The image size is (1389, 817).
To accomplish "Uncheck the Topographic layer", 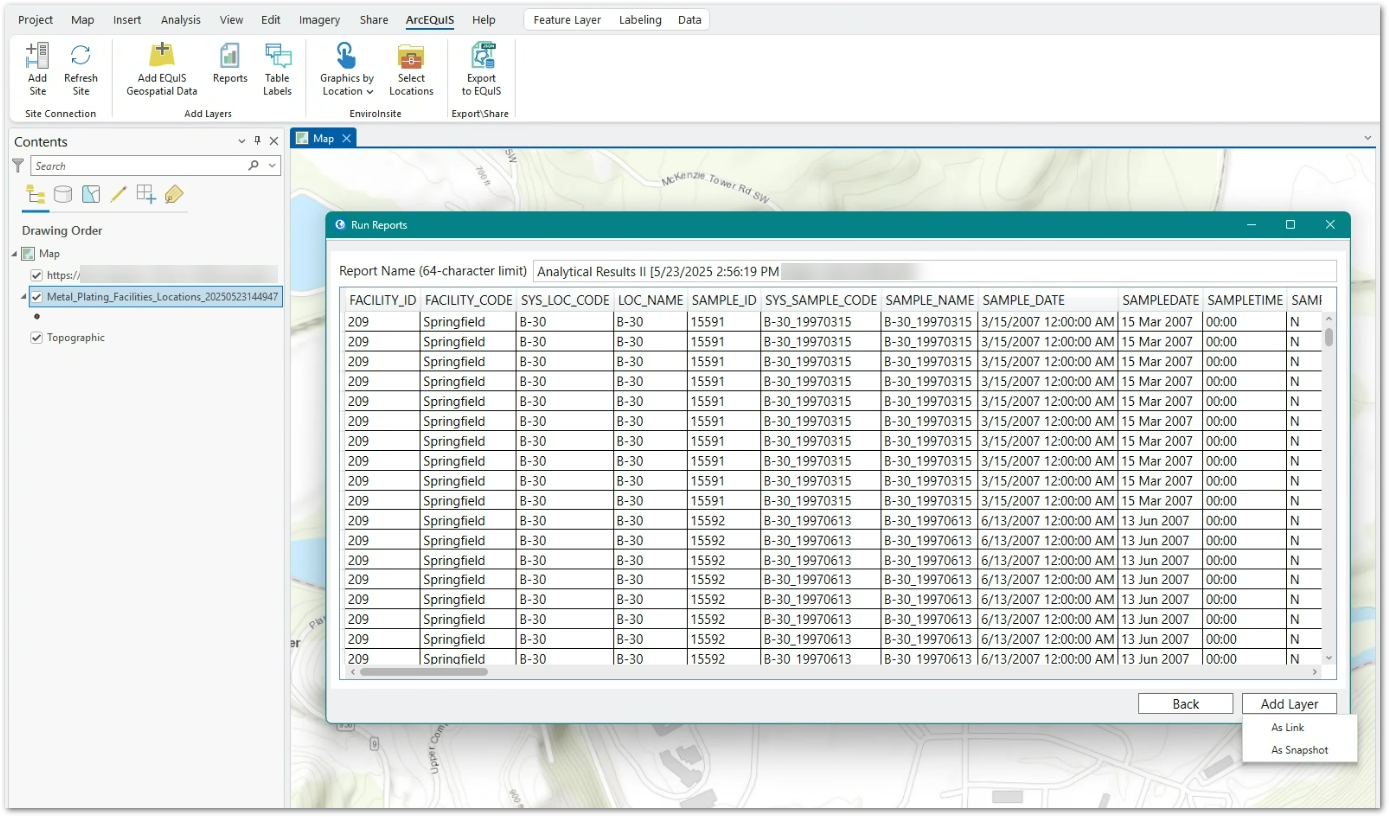I will [x=37, y=337].
